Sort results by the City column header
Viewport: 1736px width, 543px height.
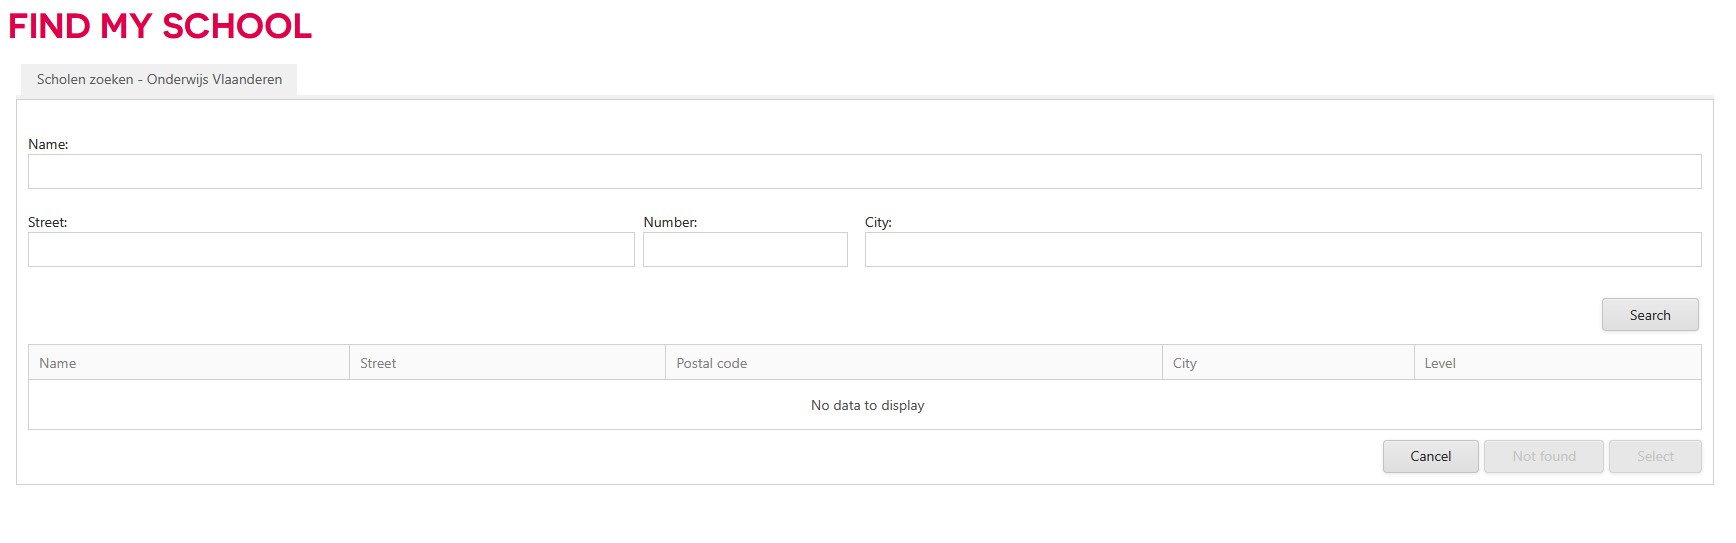pyautogui.click(x=1184, y=363)
